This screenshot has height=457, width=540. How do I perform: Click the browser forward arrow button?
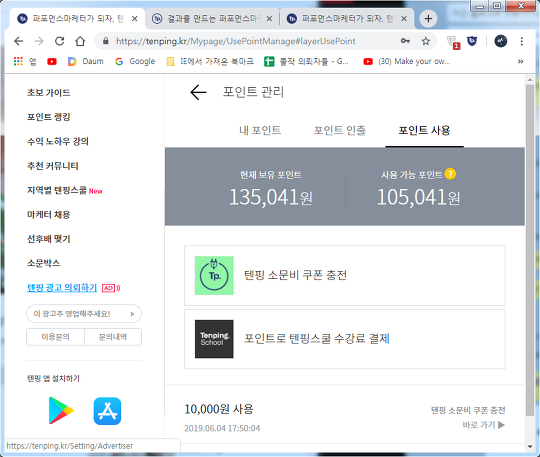[39, 41]
